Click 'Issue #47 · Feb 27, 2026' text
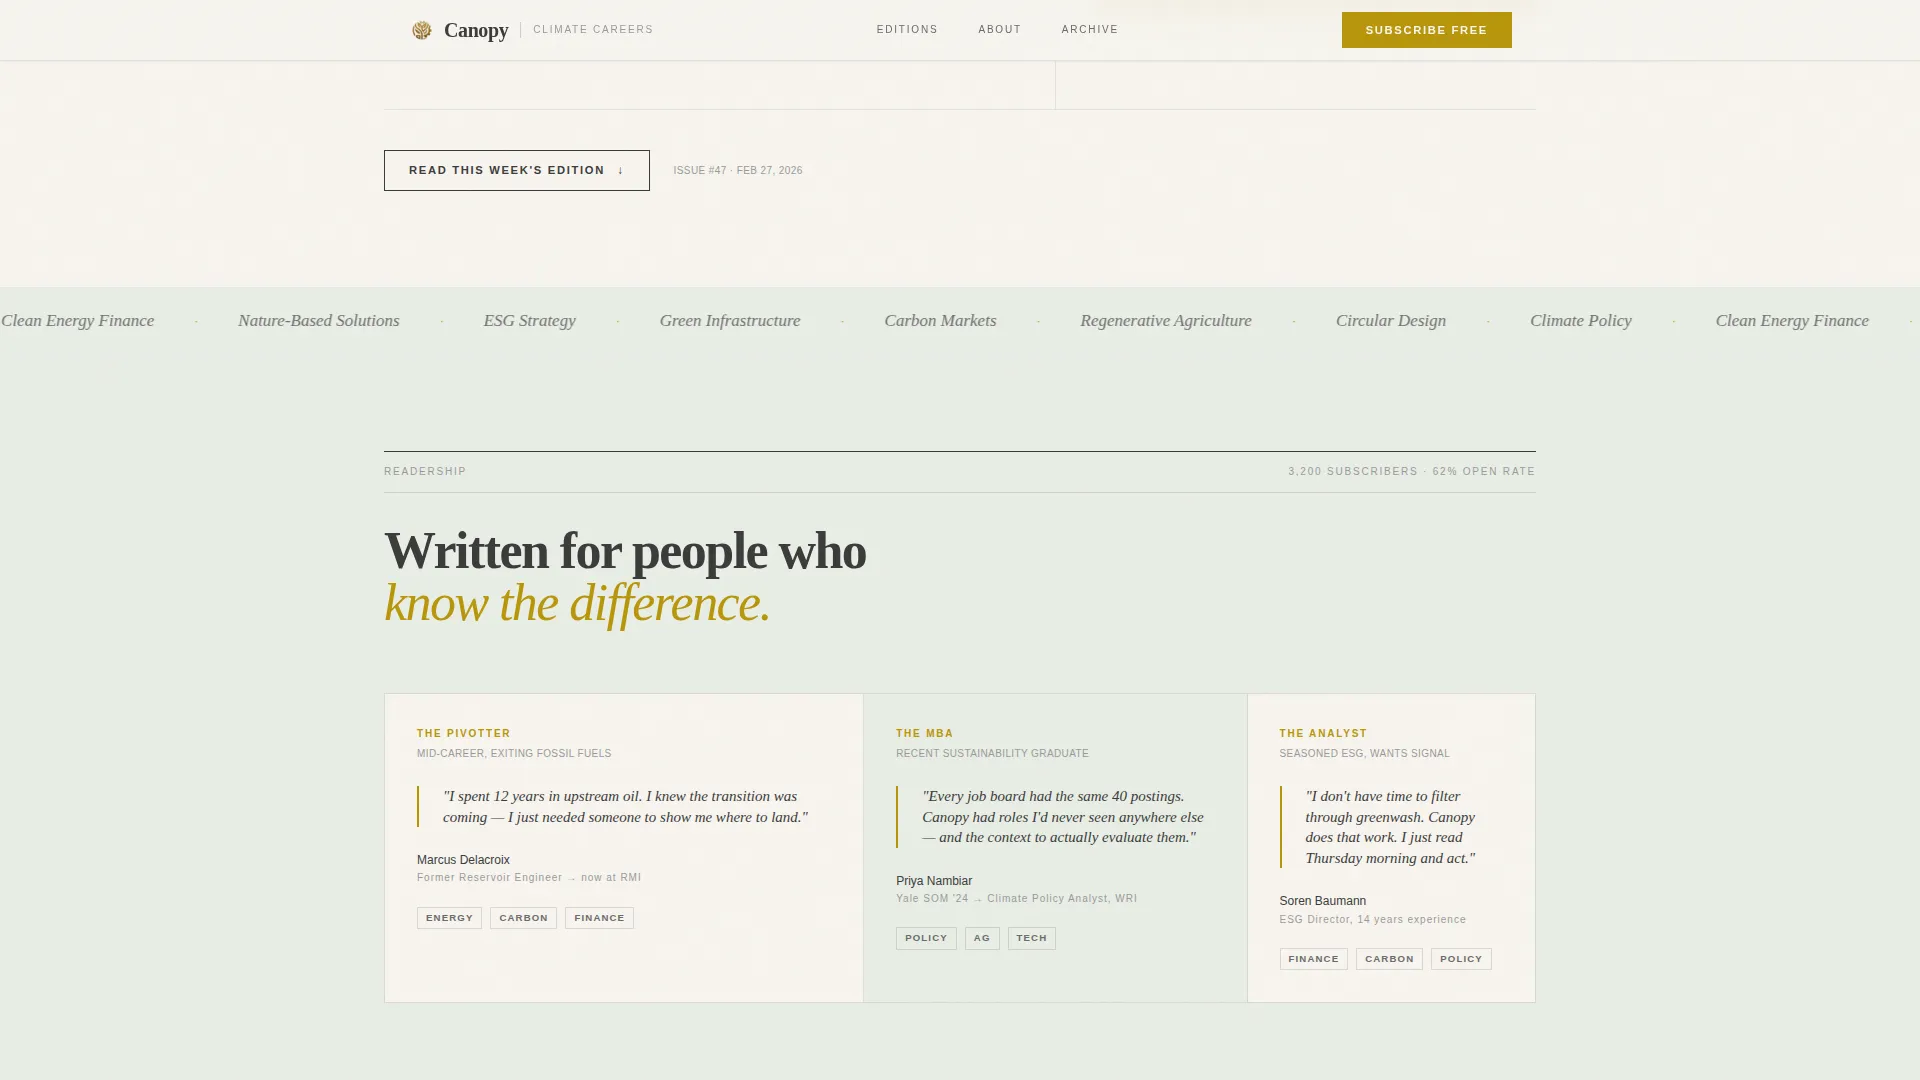 [738, 171]
